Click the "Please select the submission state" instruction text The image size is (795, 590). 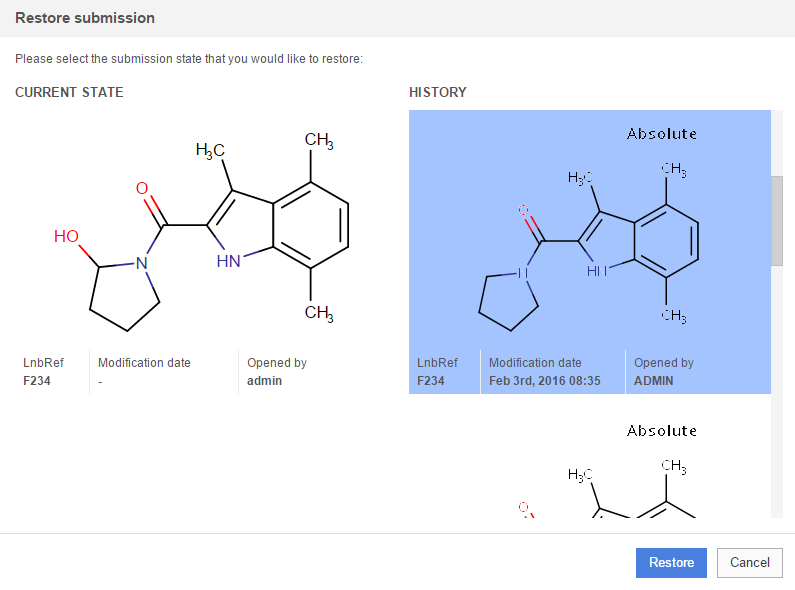189,59
